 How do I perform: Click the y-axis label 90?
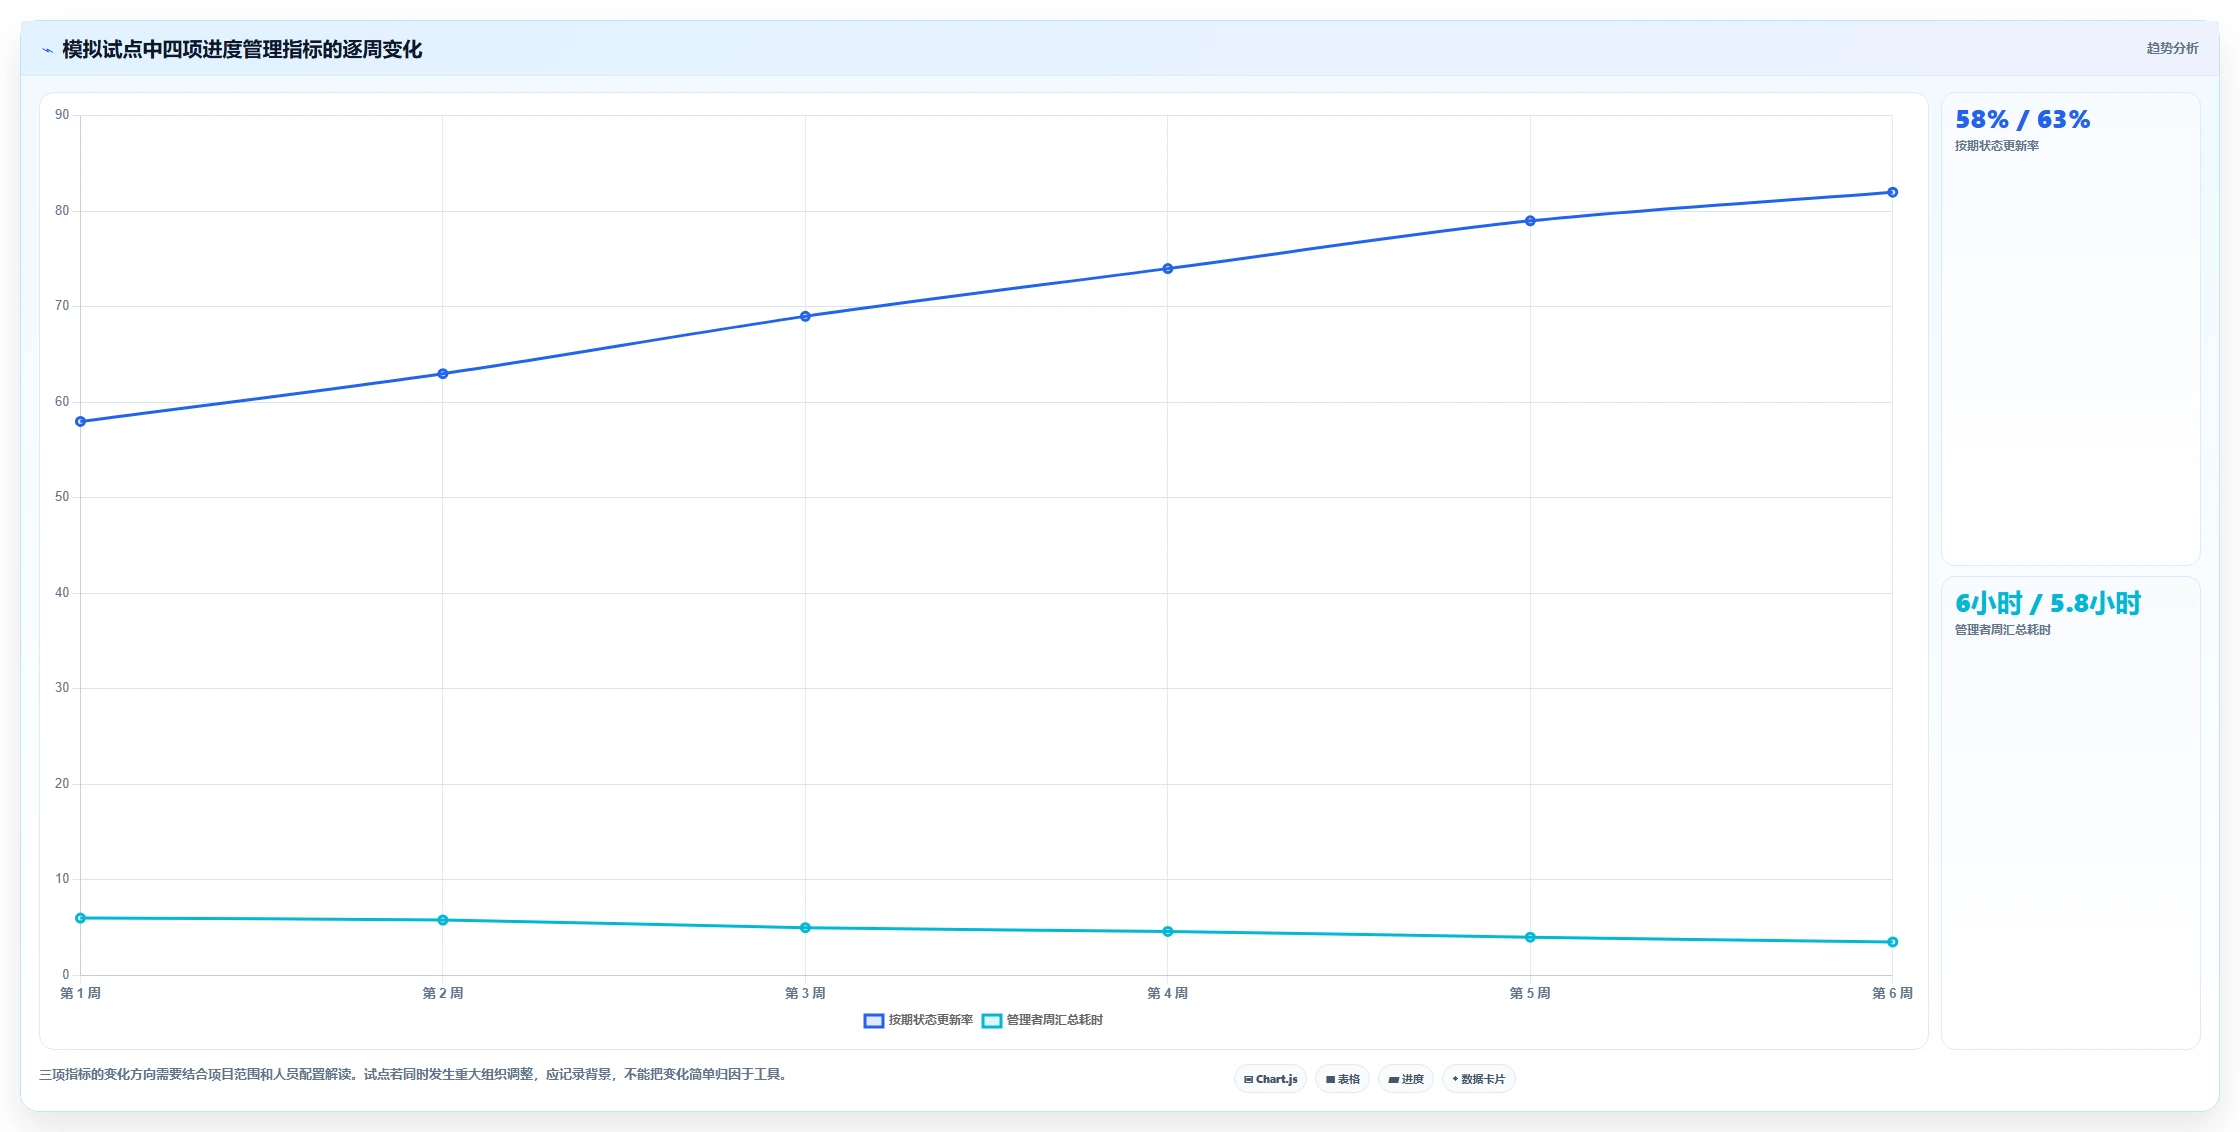(x=62, y=115)
